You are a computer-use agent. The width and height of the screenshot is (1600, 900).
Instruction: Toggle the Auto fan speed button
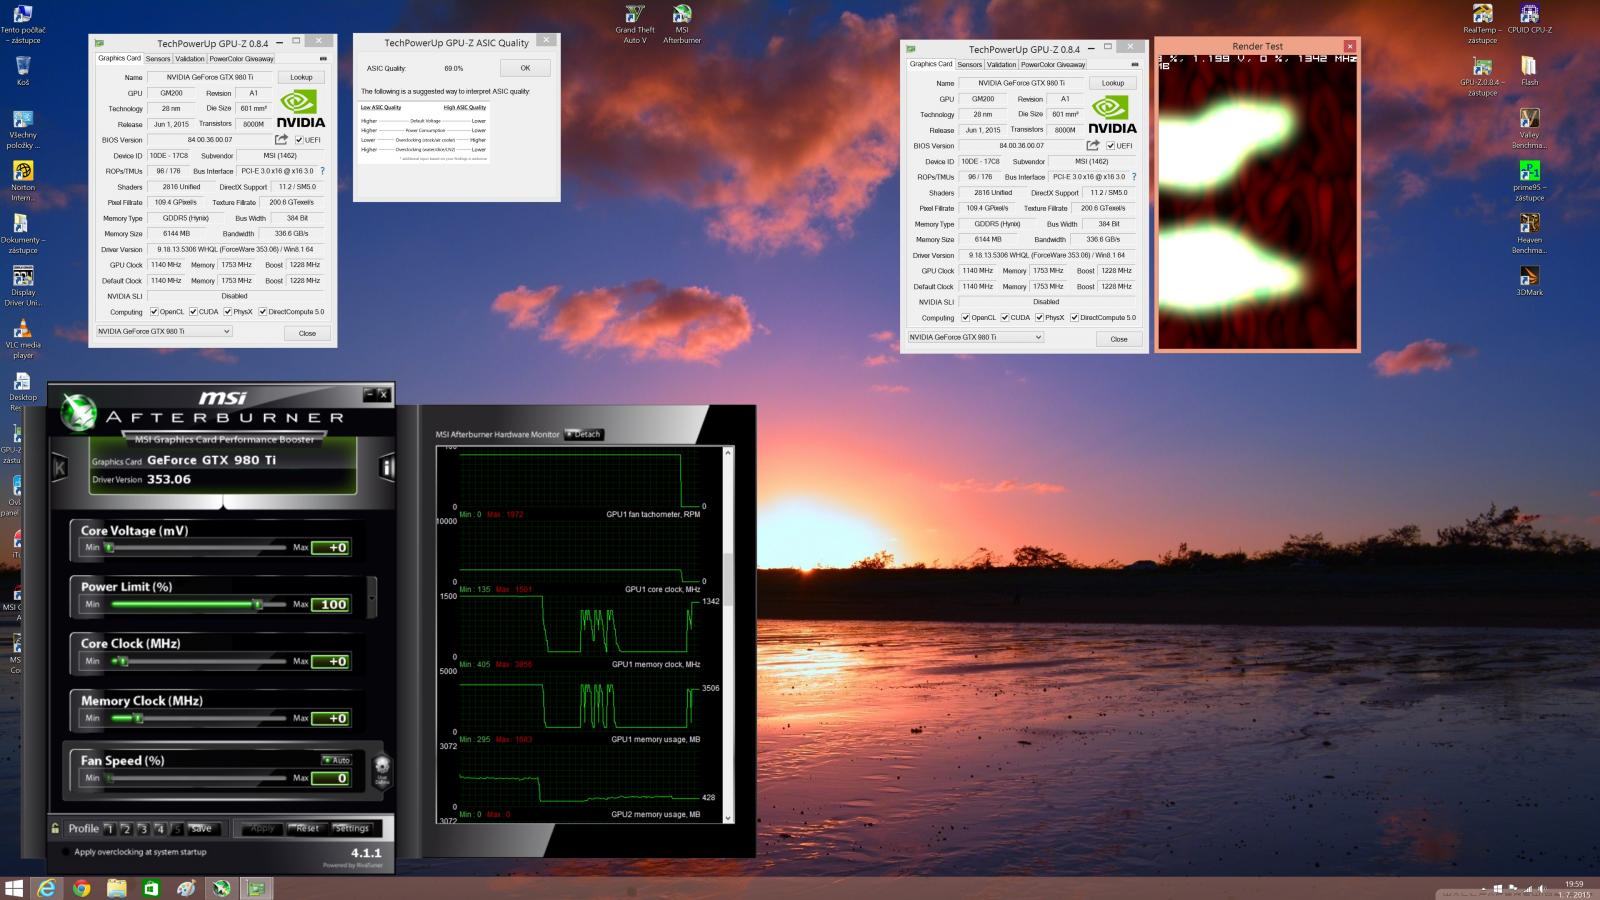(337, 760)
